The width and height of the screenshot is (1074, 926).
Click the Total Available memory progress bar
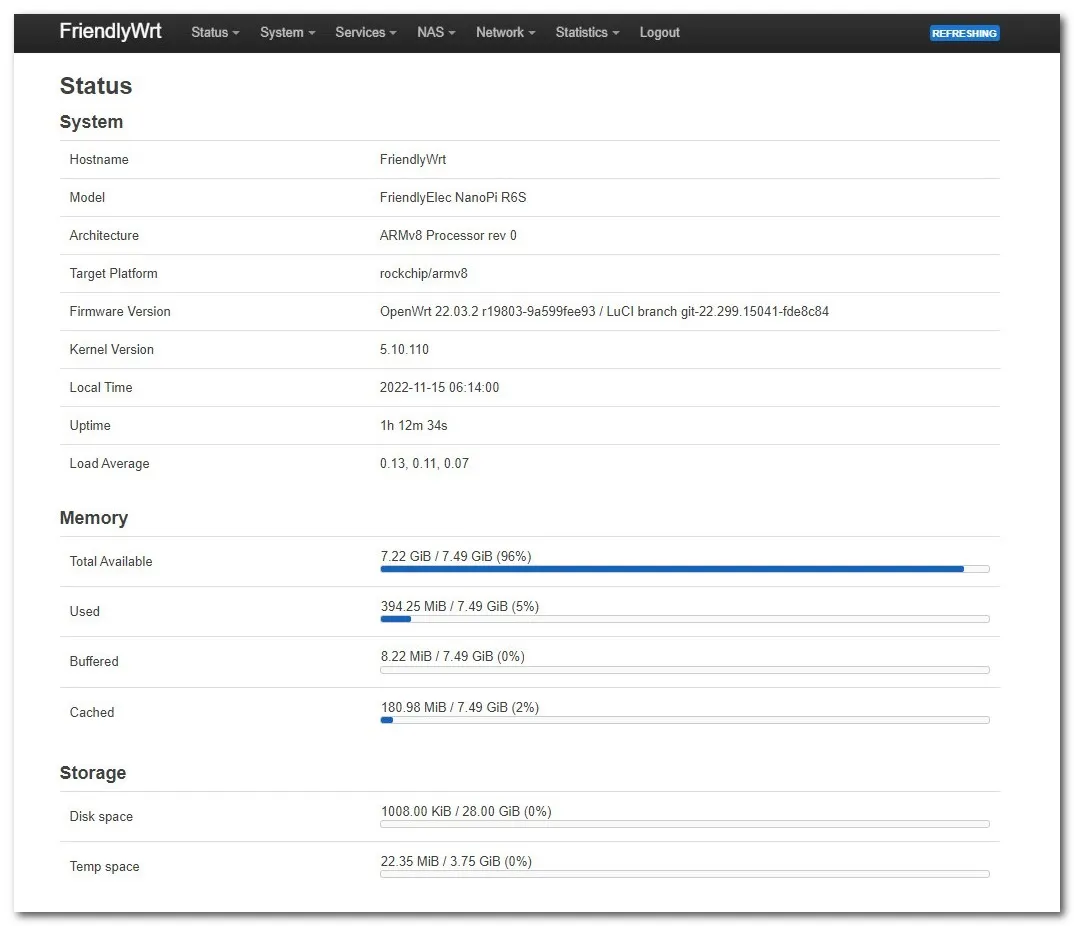click(684, 569)
